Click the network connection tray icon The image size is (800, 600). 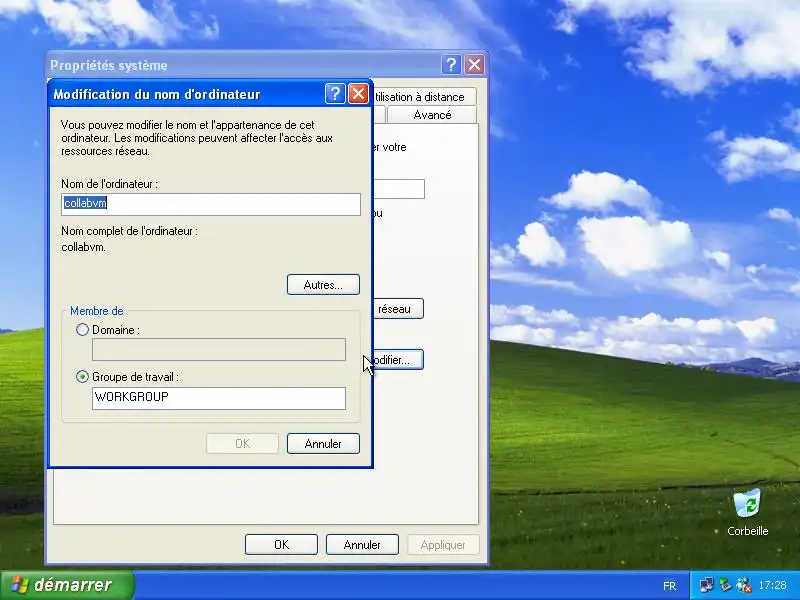point(706,585)
